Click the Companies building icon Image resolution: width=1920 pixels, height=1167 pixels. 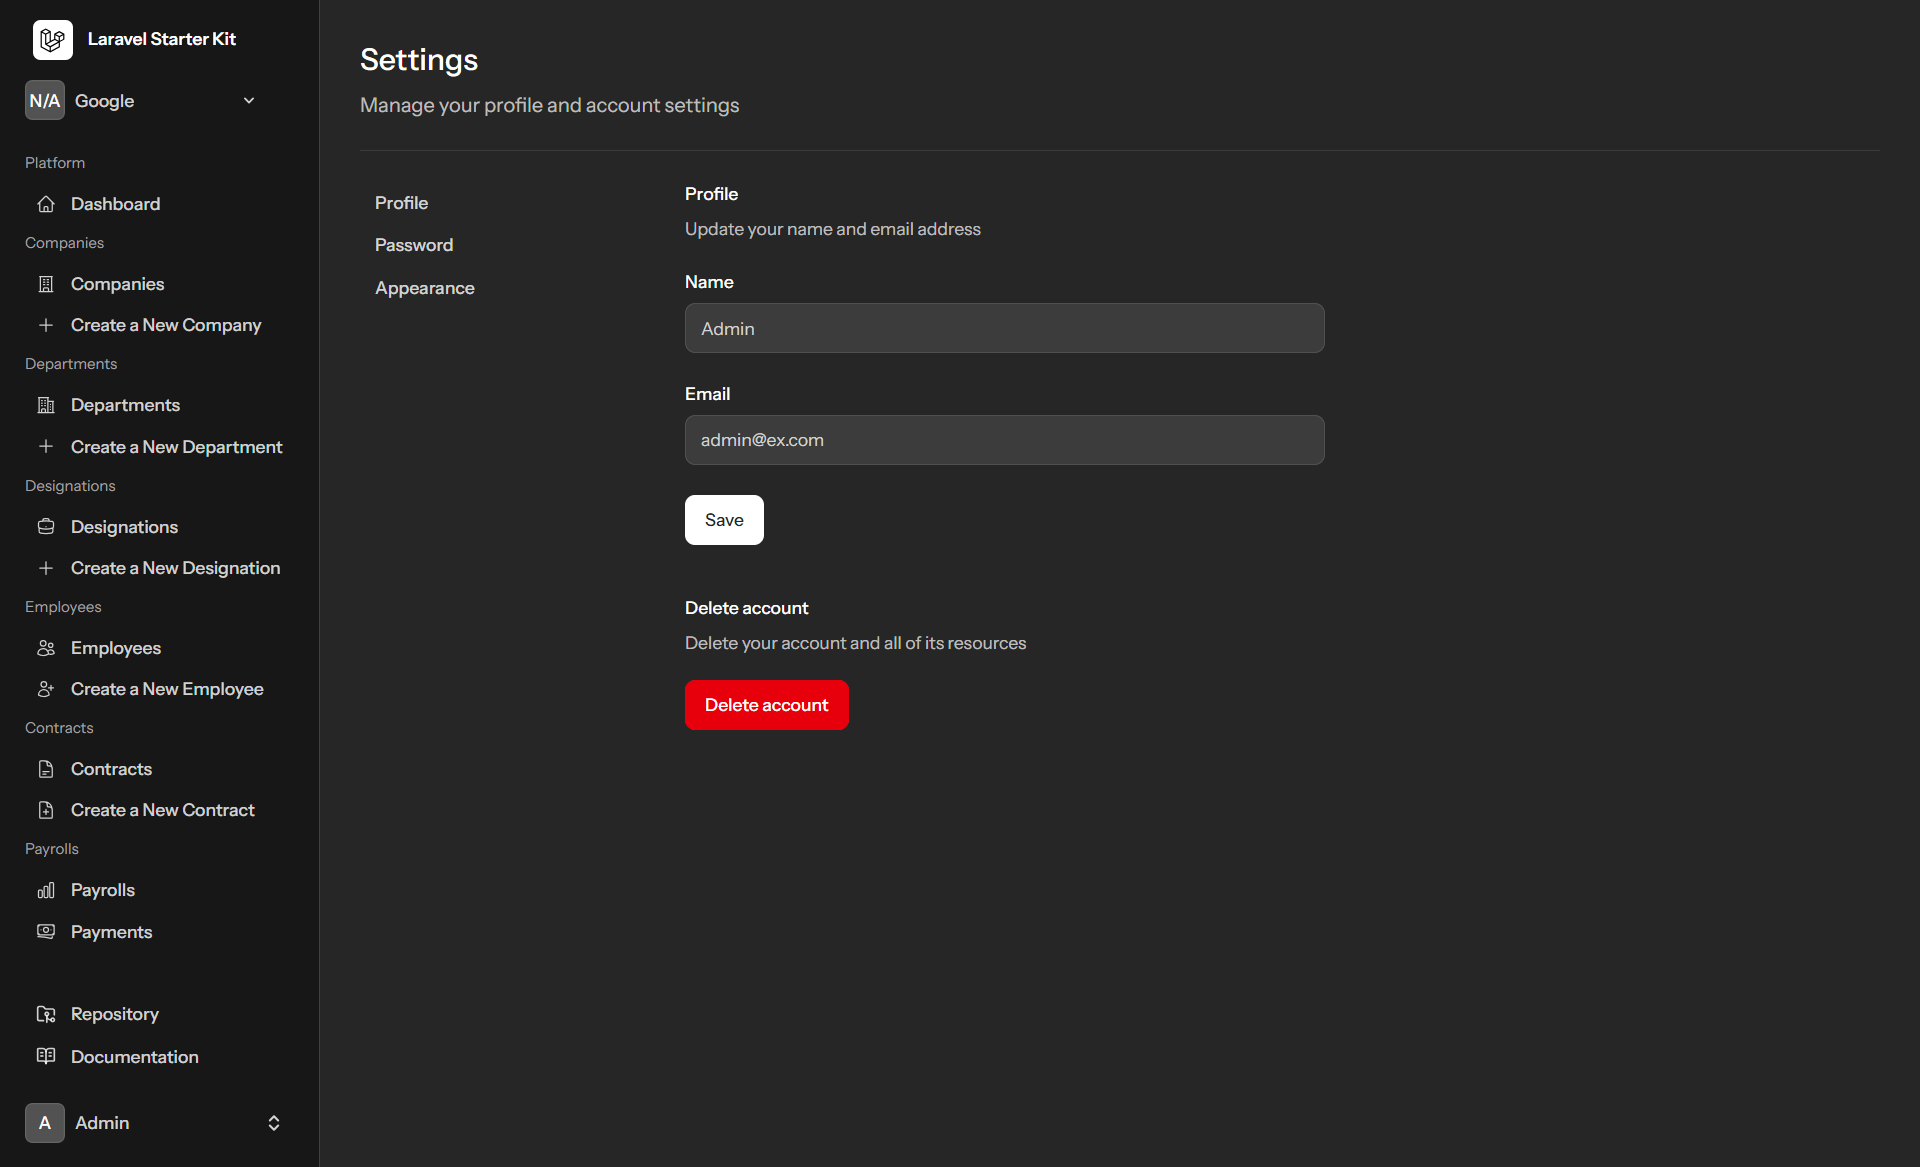pyautogui.click(x=46, y=284)
